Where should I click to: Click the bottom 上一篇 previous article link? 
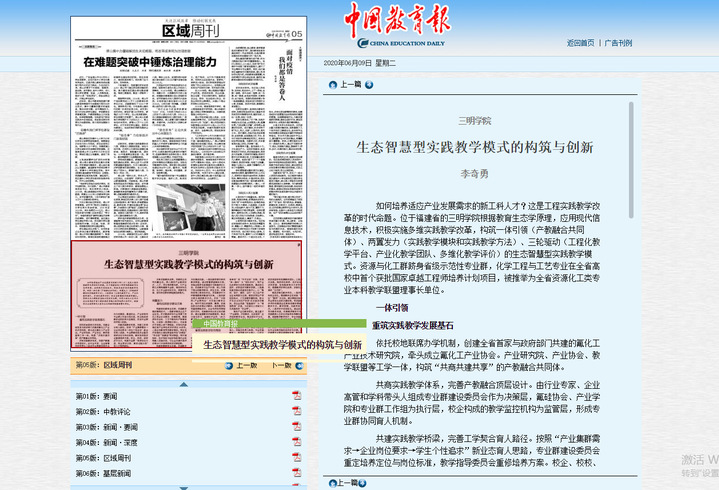pyautogui.click(x=348, y=483)
